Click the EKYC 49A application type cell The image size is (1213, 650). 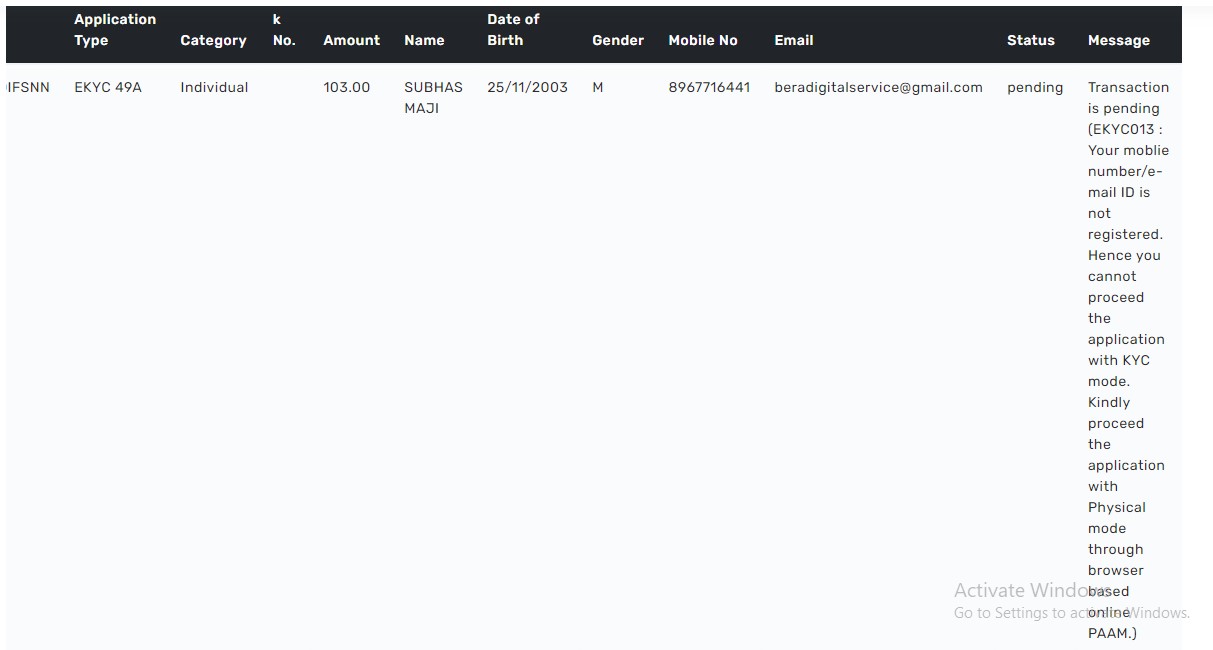point(108,87)
